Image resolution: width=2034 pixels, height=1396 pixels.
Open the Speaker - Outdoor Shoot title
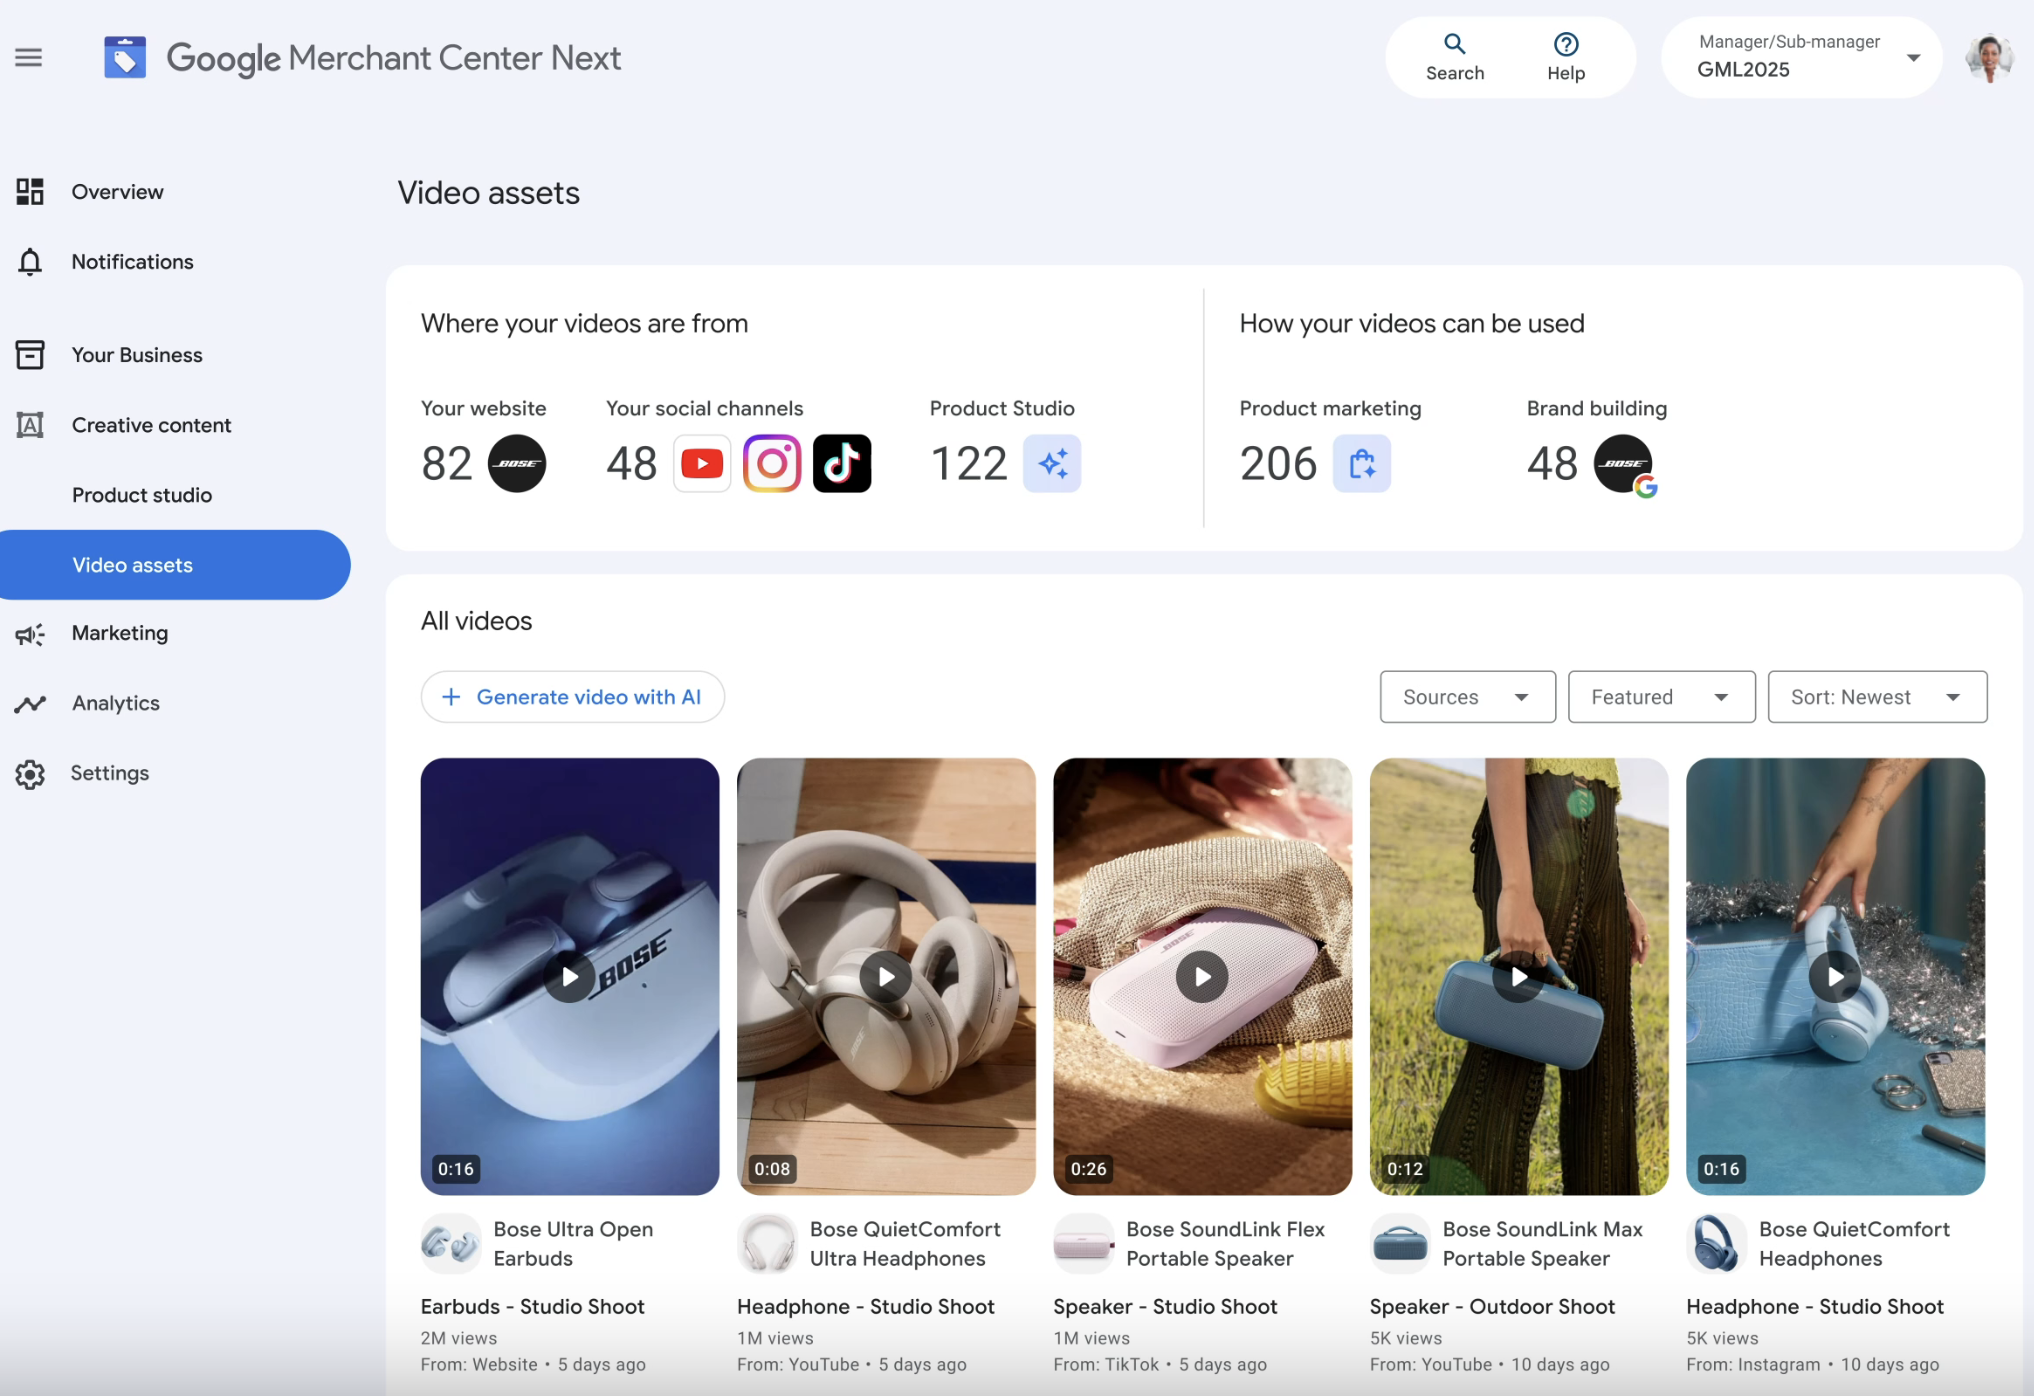(1492, 1306)
